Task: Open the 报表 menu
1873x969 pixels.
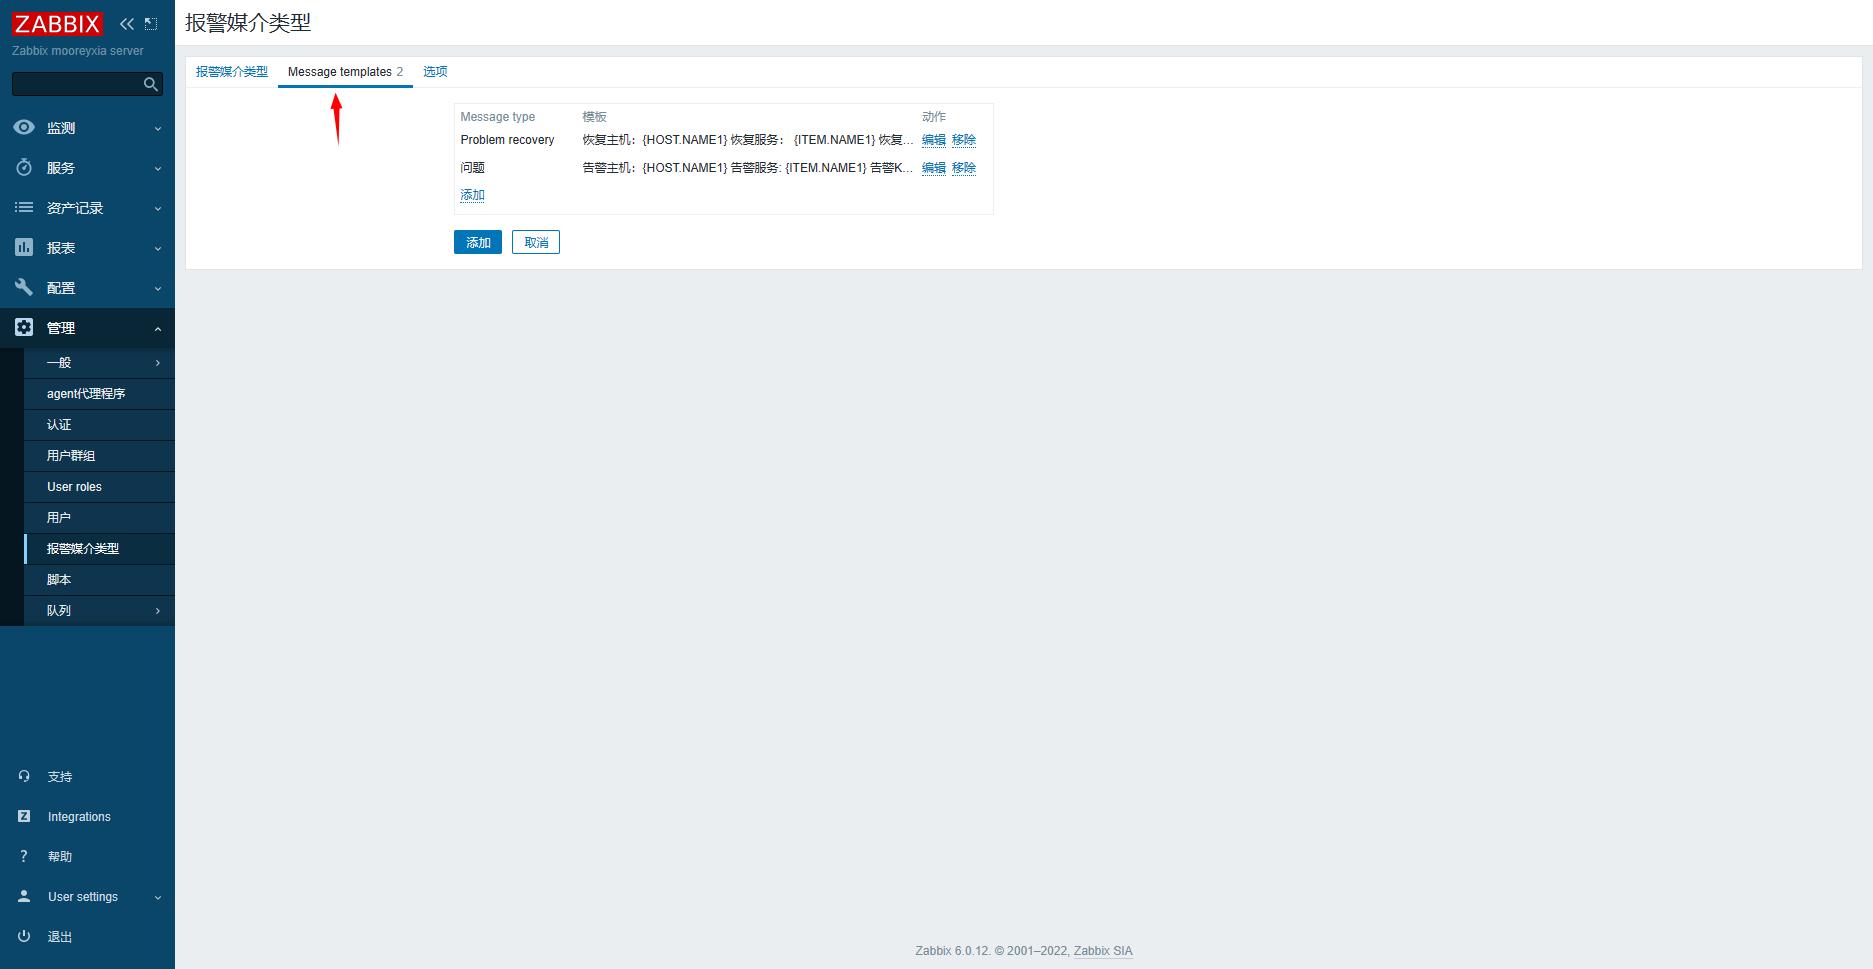Action: point(87,248)
